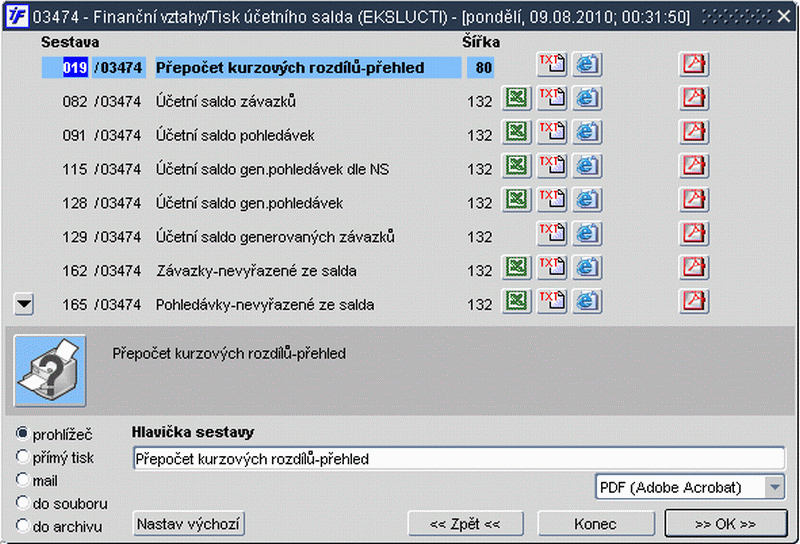The height and width of the screenshot is (544, 800).
Task: Export Pohledávky-nevyřazené ze salda to Excel
Action: click(517, 301)
